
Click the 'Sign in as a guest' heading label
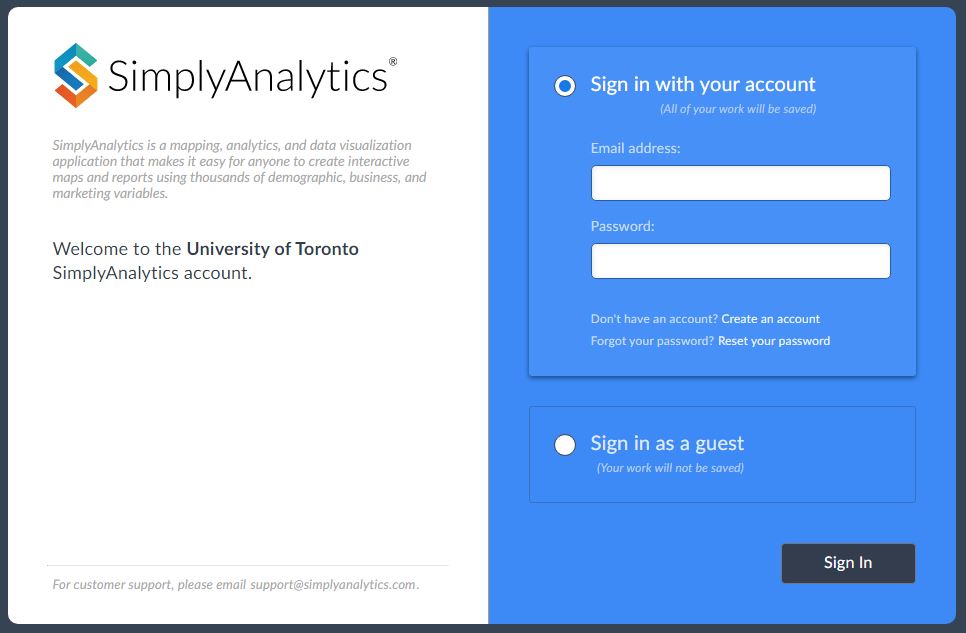pos(667,444)
